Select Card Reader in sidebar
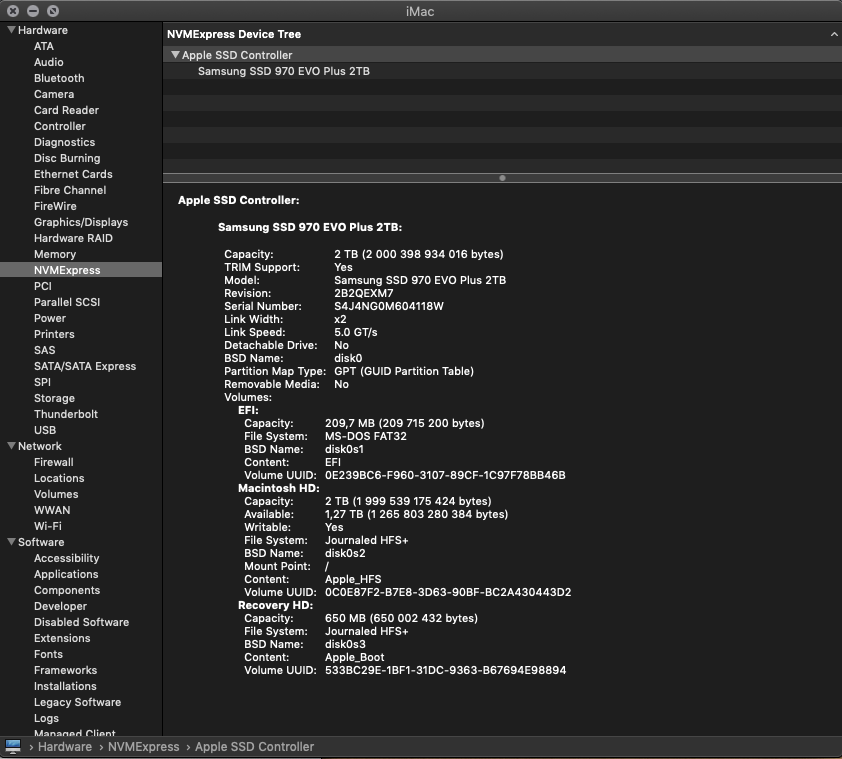The image size is (842, 759). (66, 110)
